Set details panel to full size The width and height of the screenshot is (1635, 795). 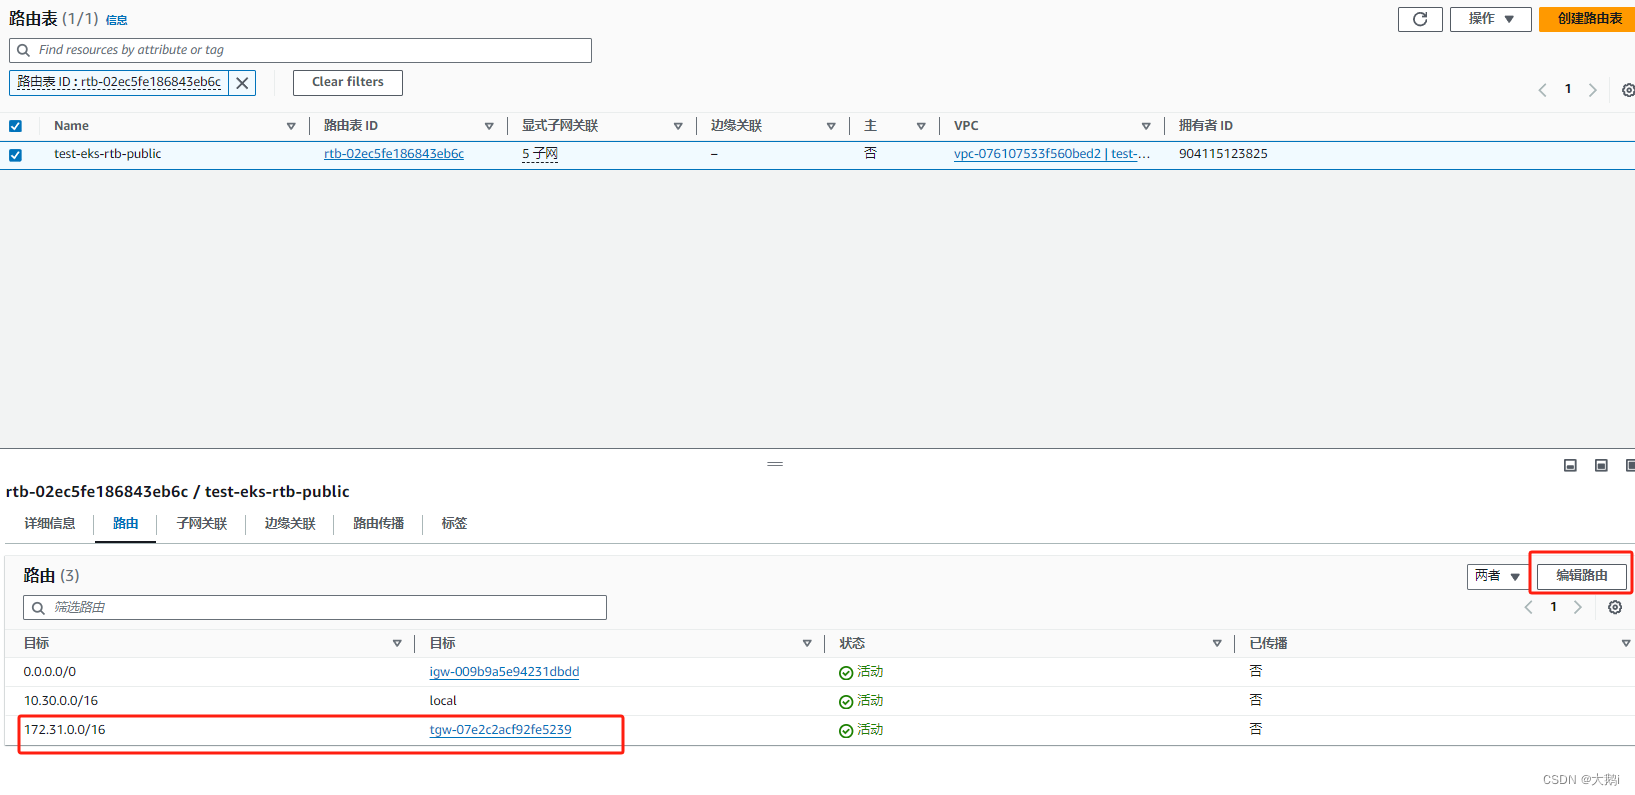point(1630,466)
